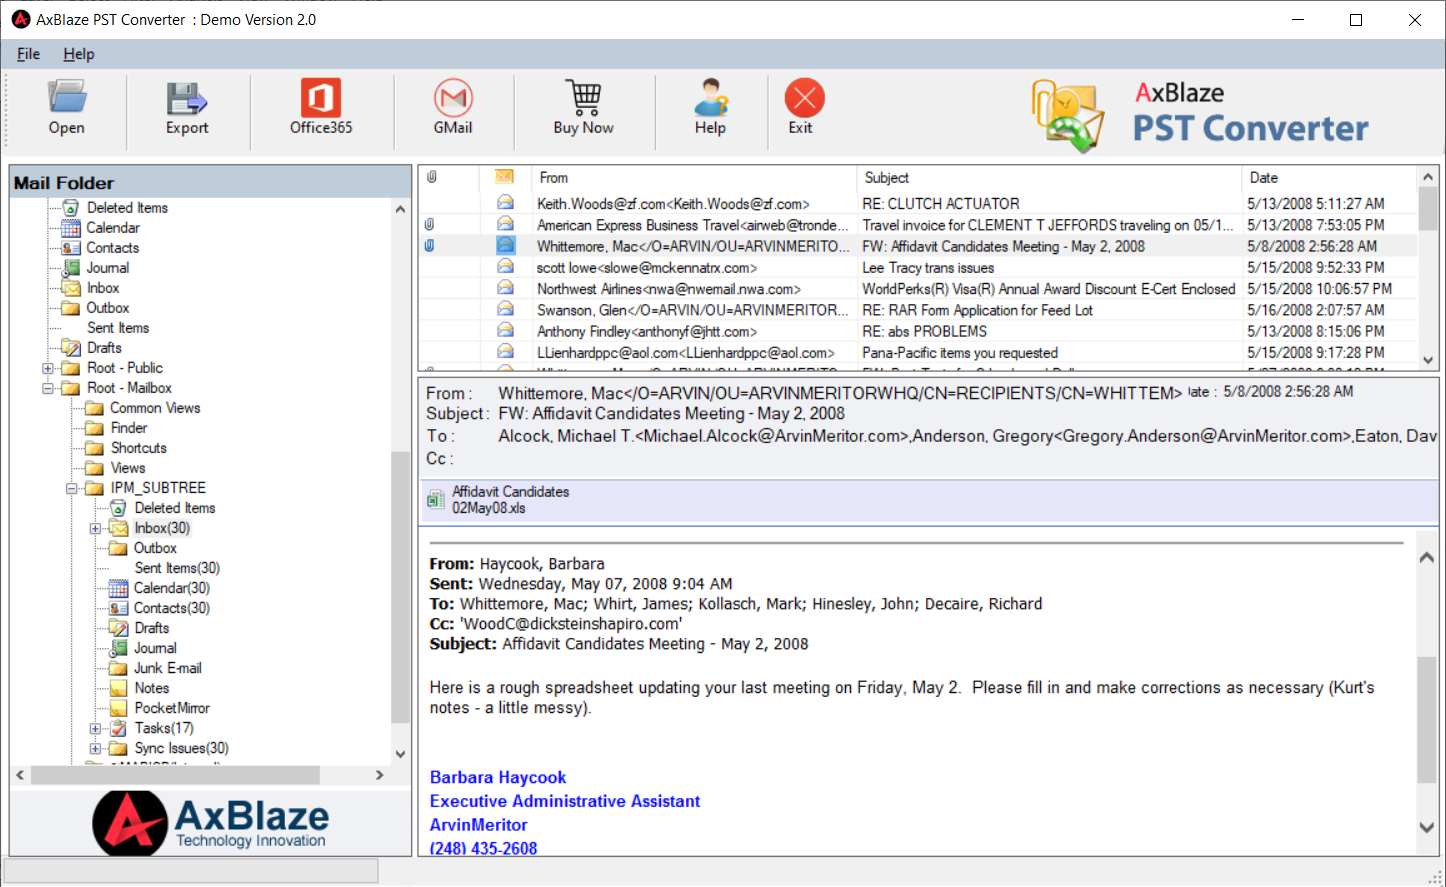This screenshot has height=887, width=1446.
Task: Click the message body vertical scrollbar thumb
Action: coord(1427,720)
